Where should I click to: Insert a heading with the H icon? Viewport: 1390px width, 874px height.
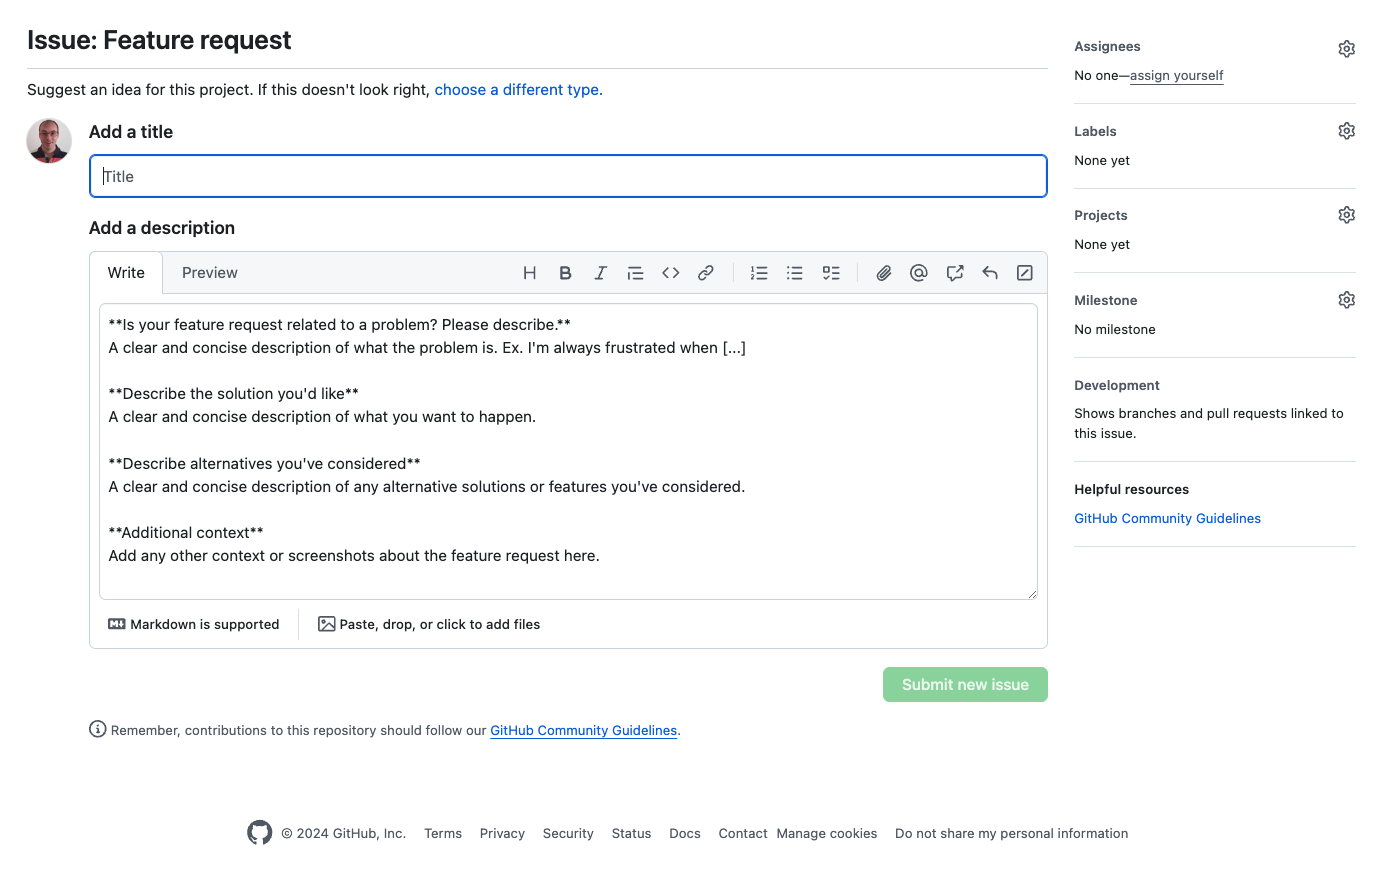[530, 273]
